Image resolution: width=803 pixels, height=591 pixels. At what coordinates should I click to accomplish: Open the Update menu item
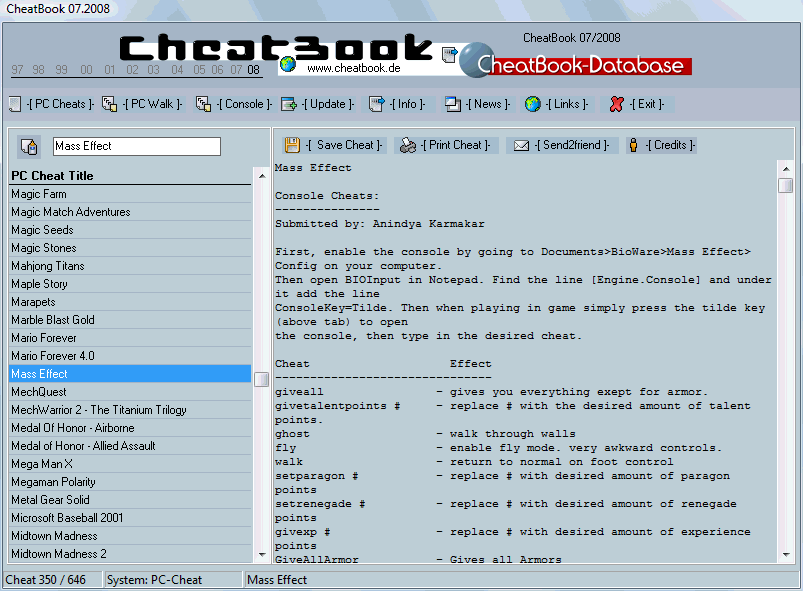point(328,104)
